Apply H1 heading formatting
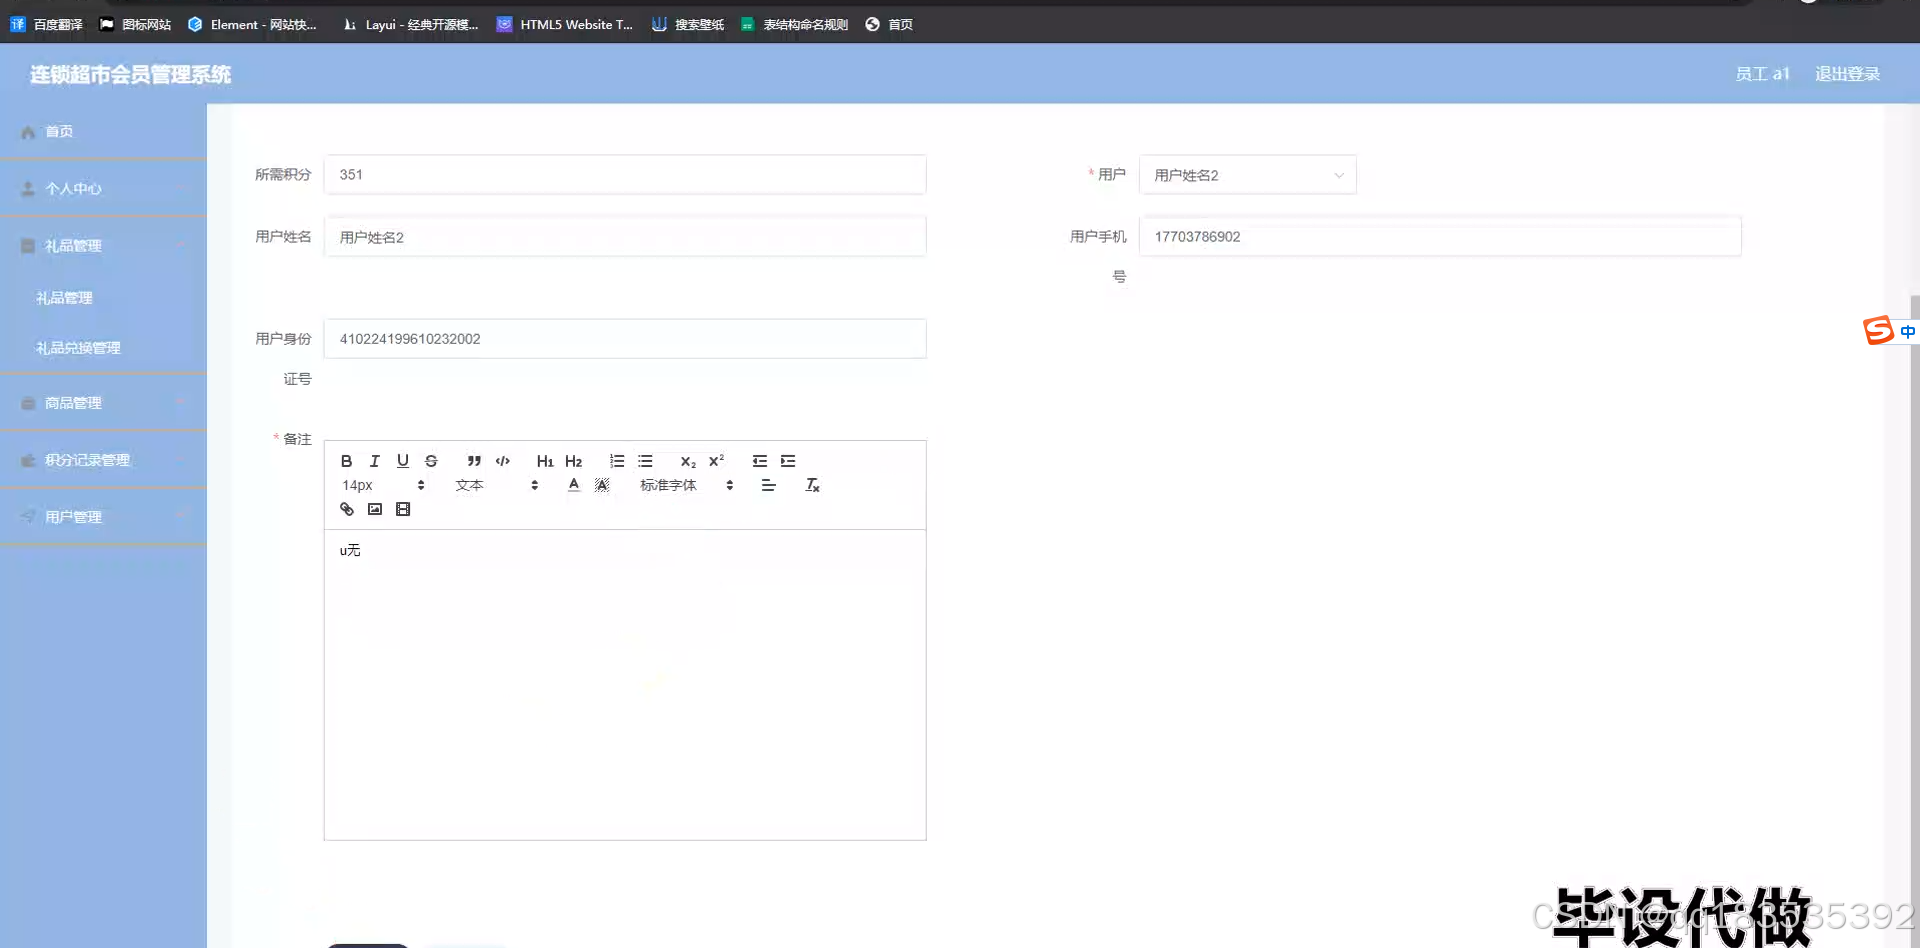This screenshot has width=1920, height=948. click(544, 461)
